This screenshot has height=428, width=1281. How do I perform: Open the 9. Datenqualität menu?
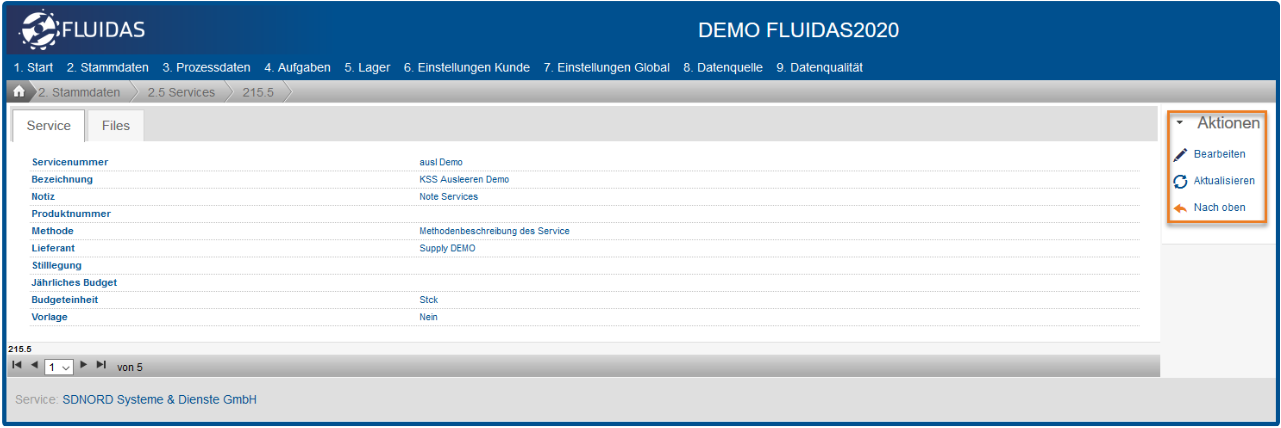coord(819,68)
